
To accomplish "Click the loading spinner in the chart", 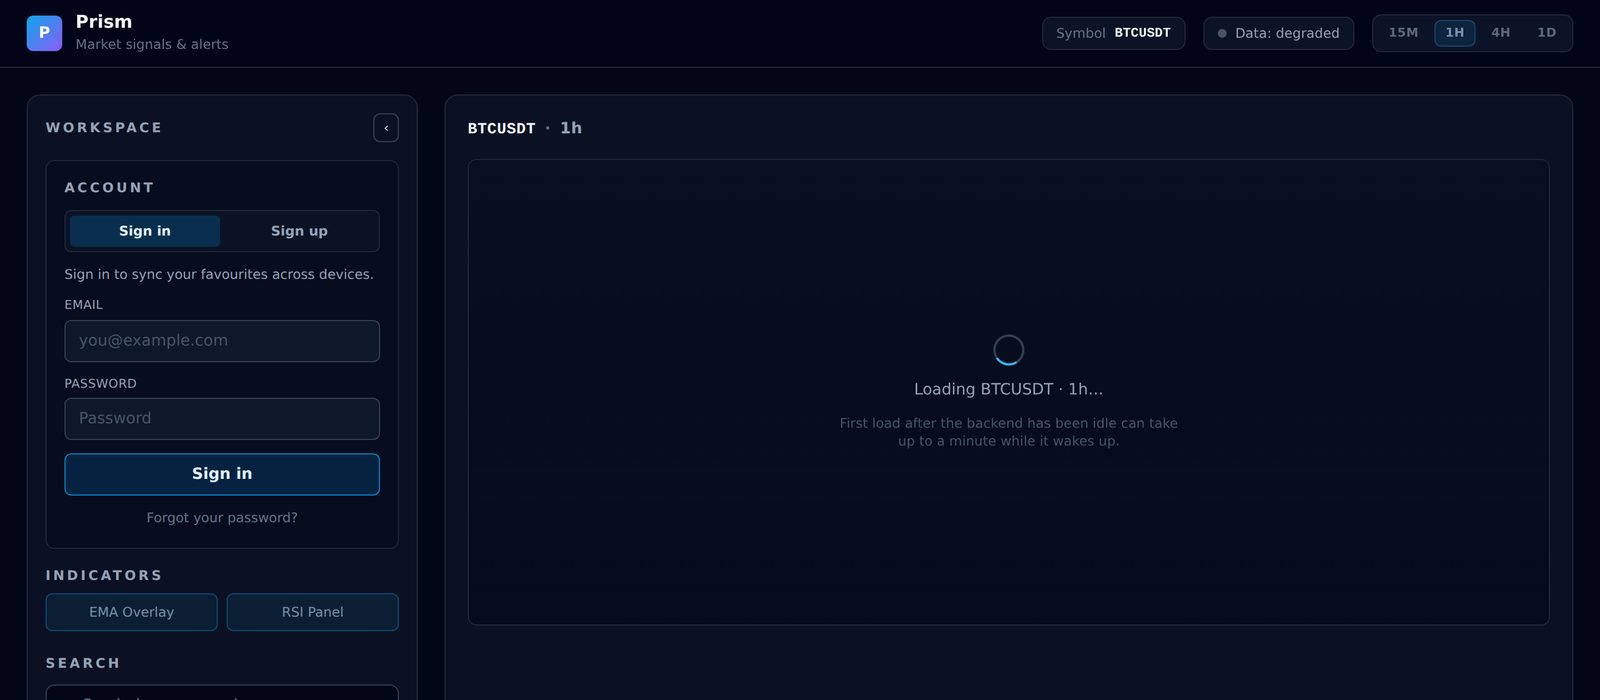I will (x=1008, y=350).
